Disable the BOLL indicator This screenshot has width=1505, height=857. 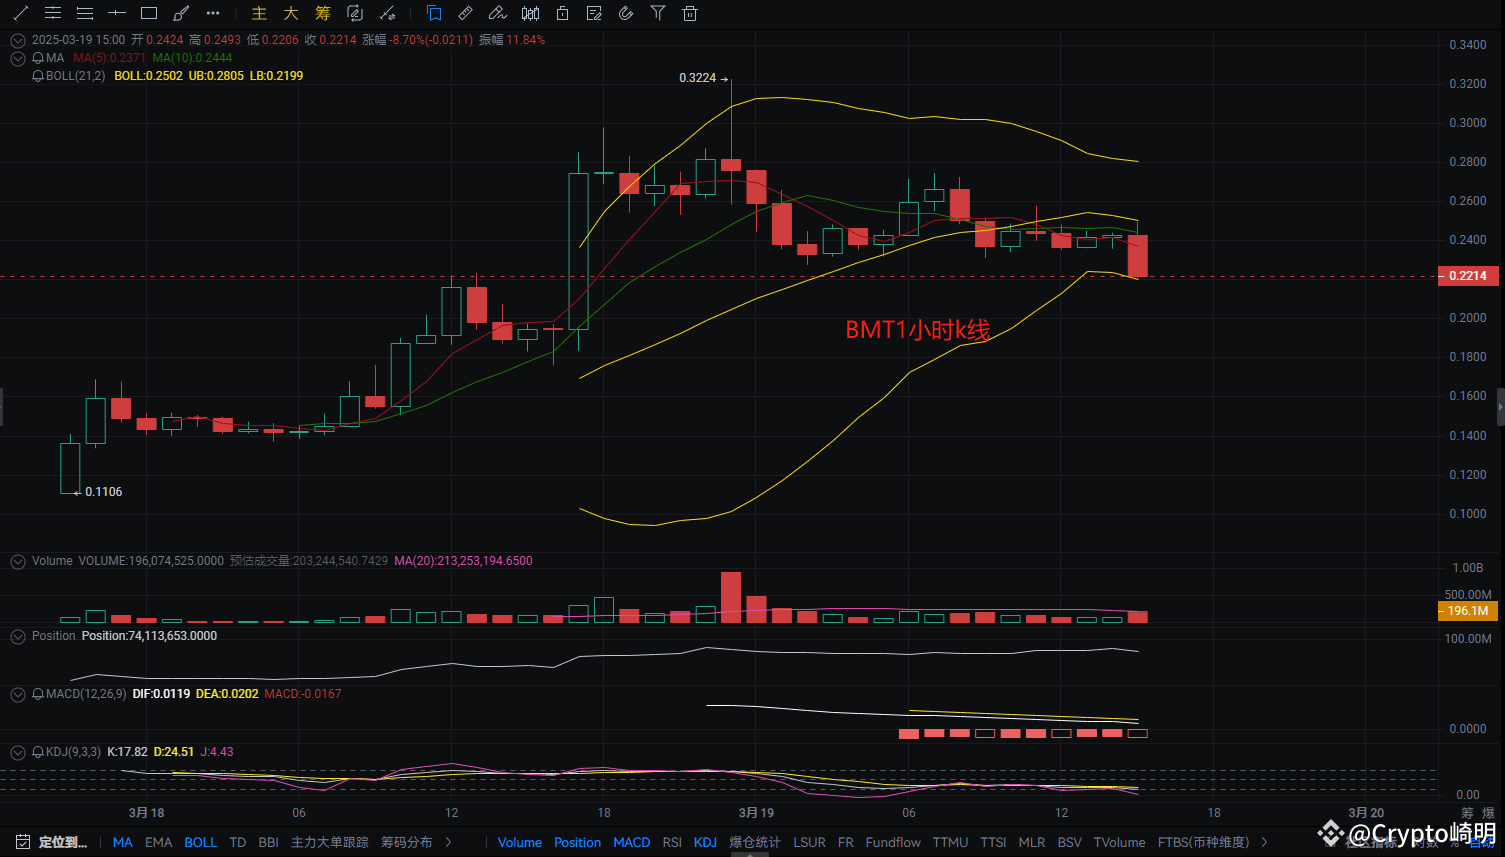tap(201, 842)
